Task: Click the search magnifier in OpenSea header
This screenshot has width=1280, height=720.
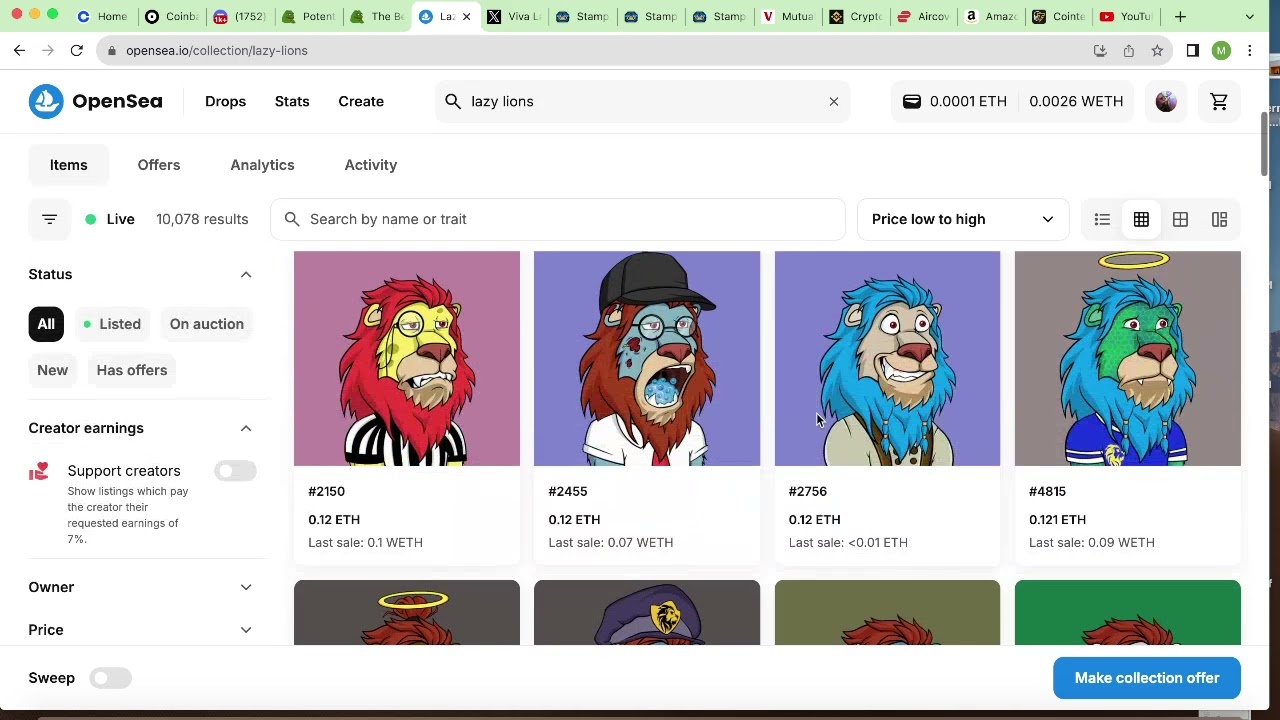Action: tap(453, 101)
